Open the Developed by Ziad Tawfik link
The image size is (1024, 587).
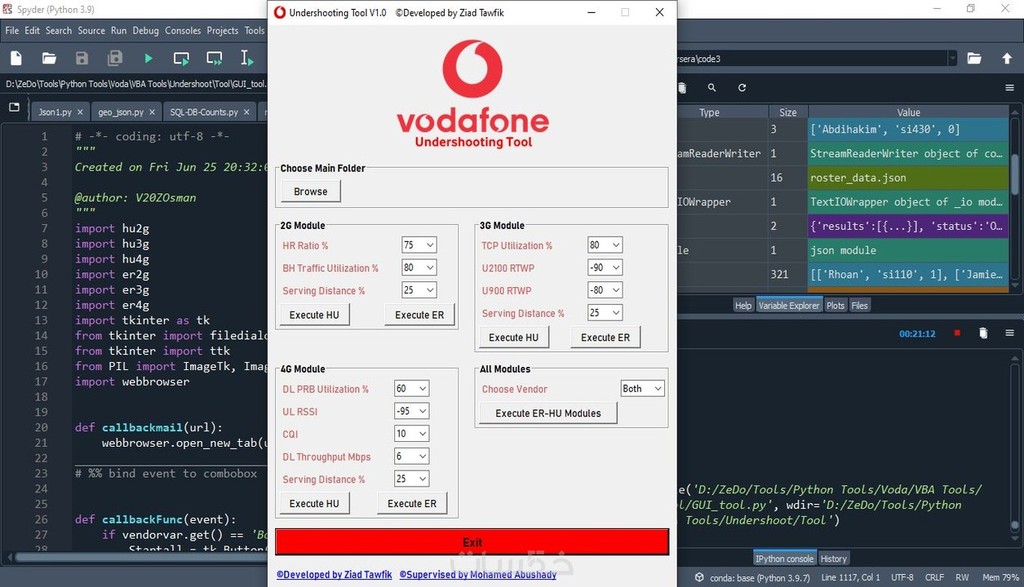click(334, 575)
